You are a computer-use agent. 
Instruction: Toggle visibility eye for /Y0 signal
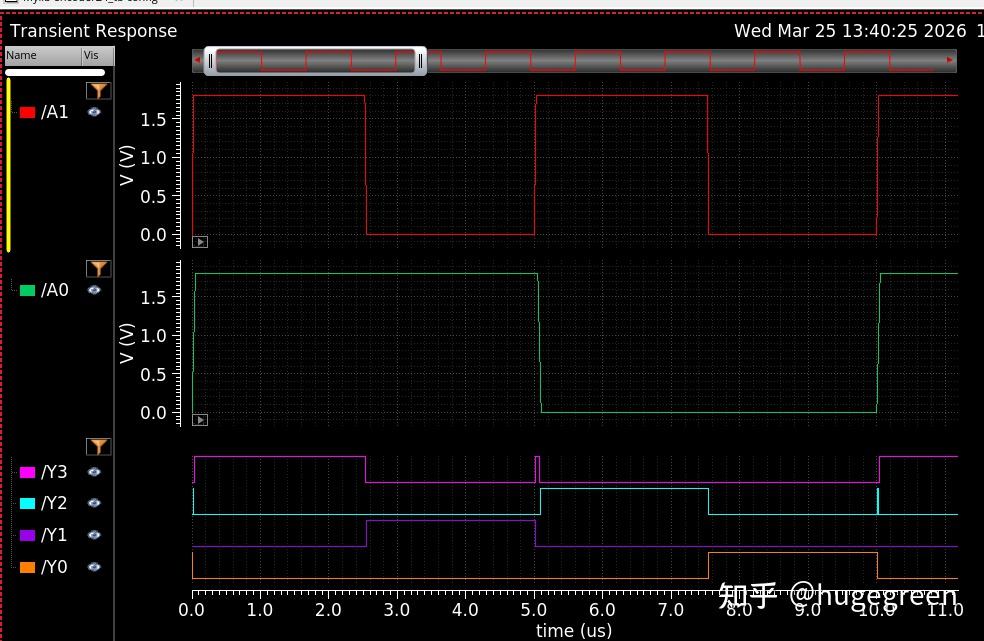pos(94,567)
